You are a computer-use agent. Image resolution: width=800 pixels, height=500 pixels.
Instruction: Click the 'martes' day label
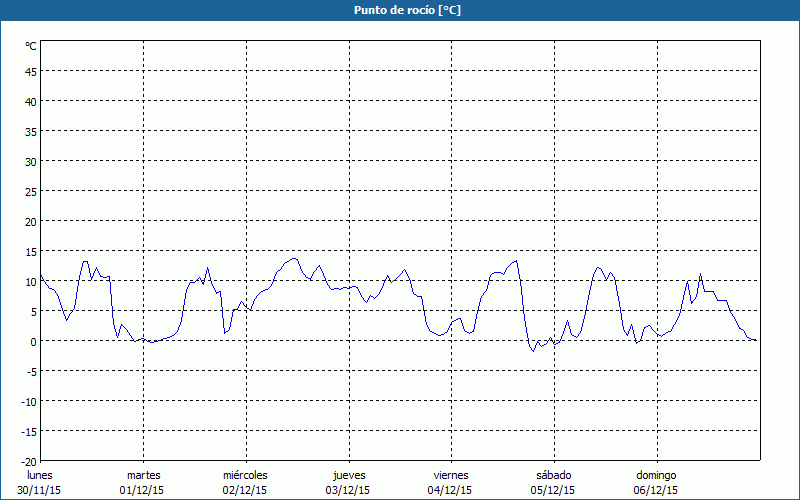(143, 475)
